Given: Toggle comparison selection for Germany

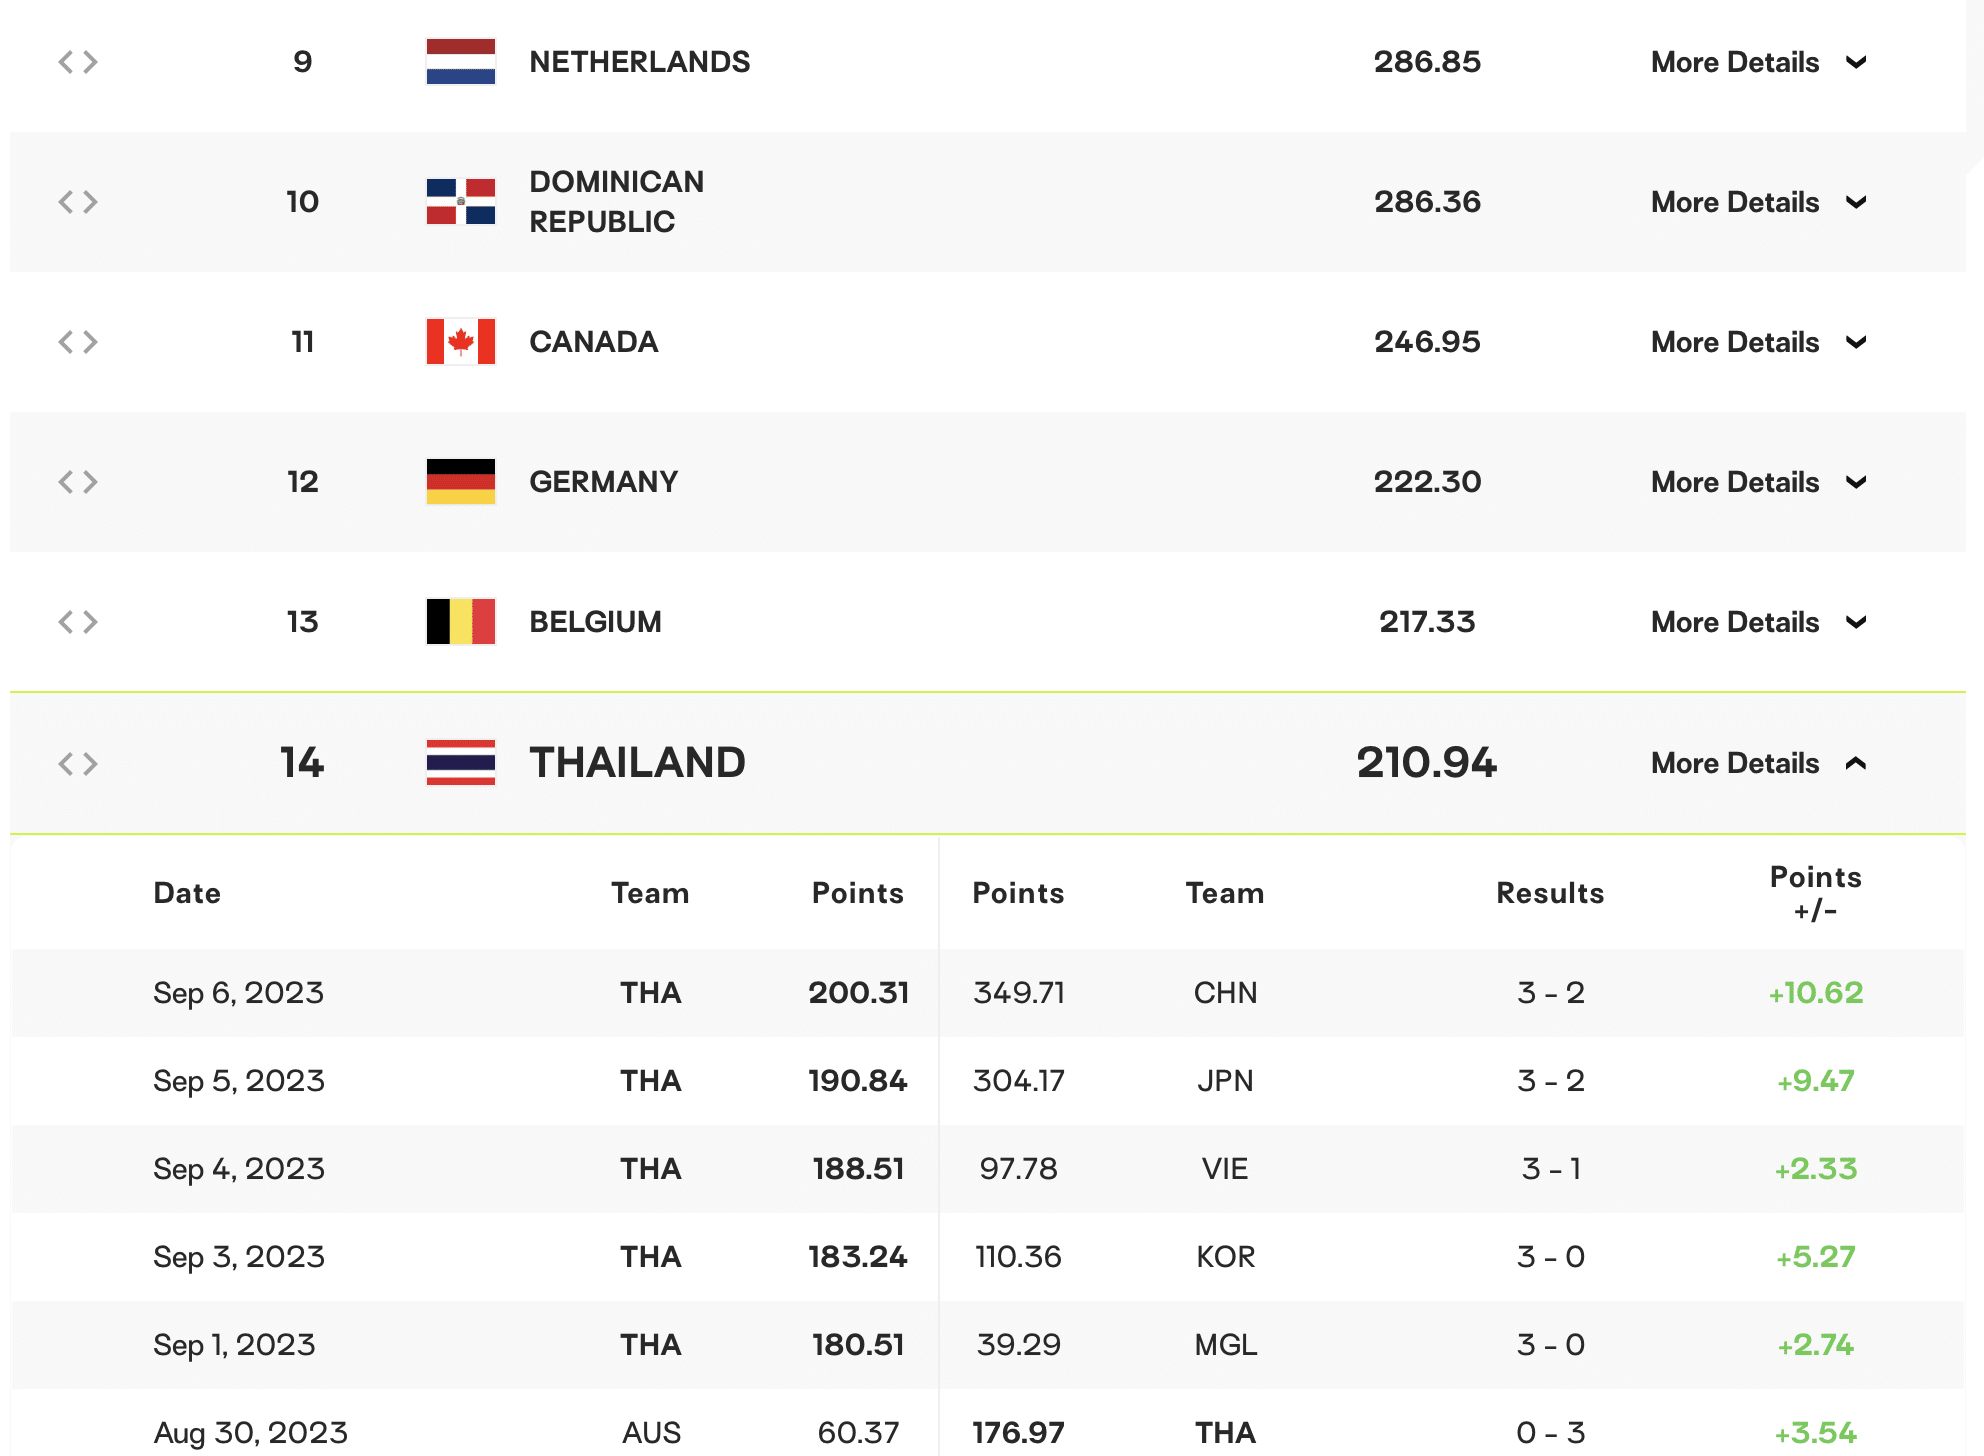Looking at the screenshot, I should (x=78, y=481).
